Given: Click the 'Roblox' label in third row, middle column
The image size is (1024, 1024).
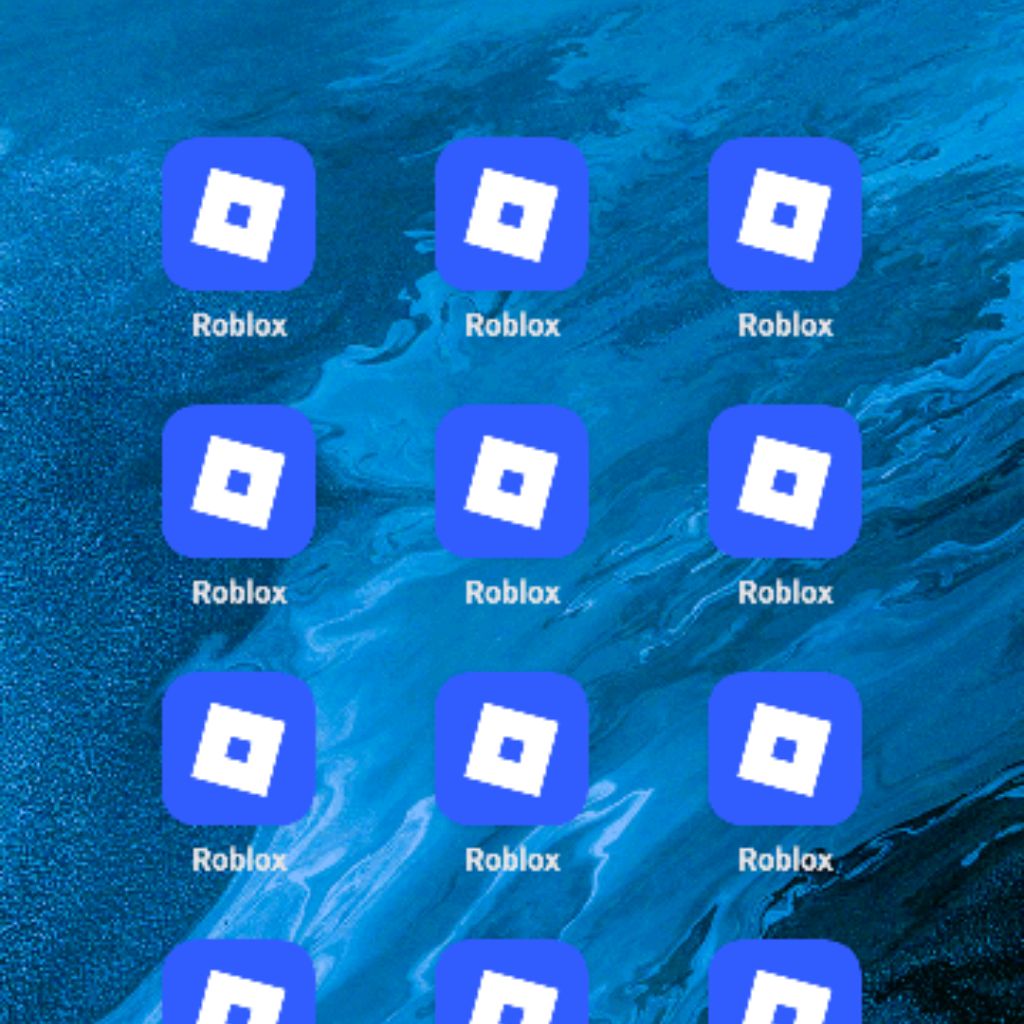Looking at the screenshot, I should click(513, 859).
